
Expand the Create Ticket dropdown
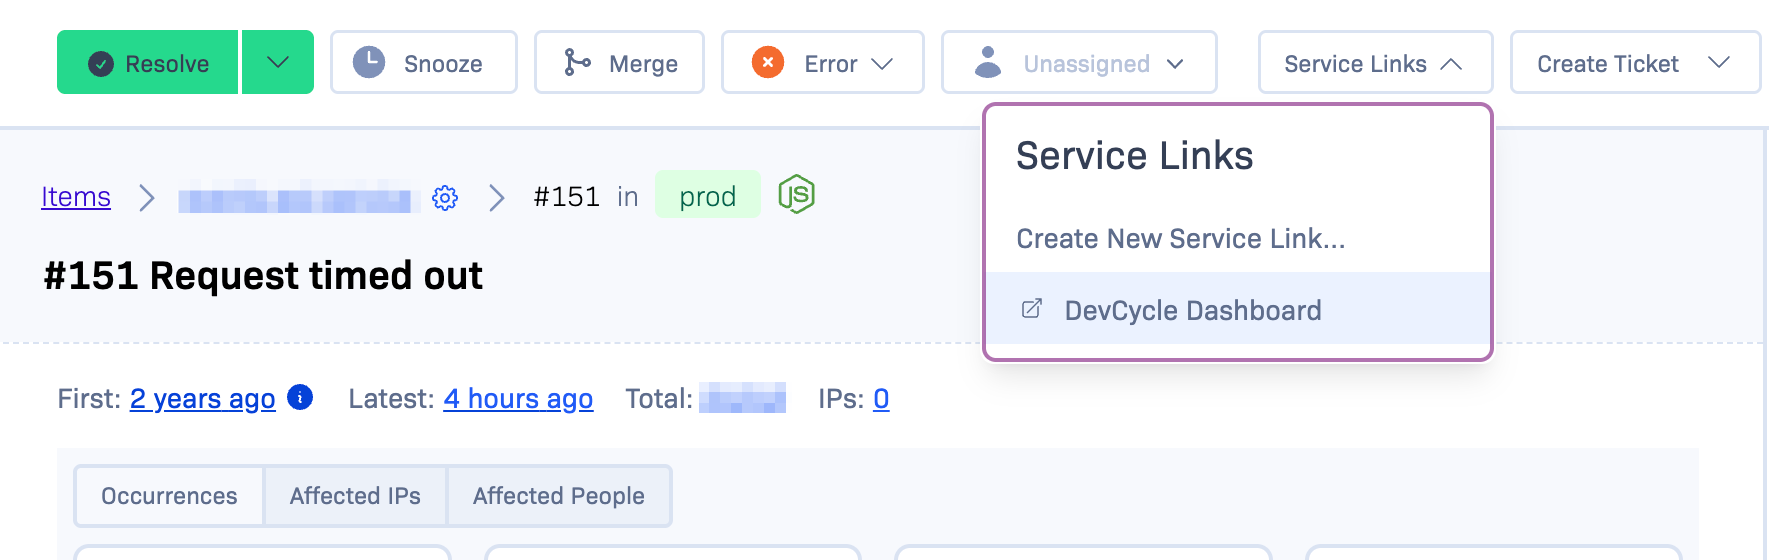[x=1634, y=63]
